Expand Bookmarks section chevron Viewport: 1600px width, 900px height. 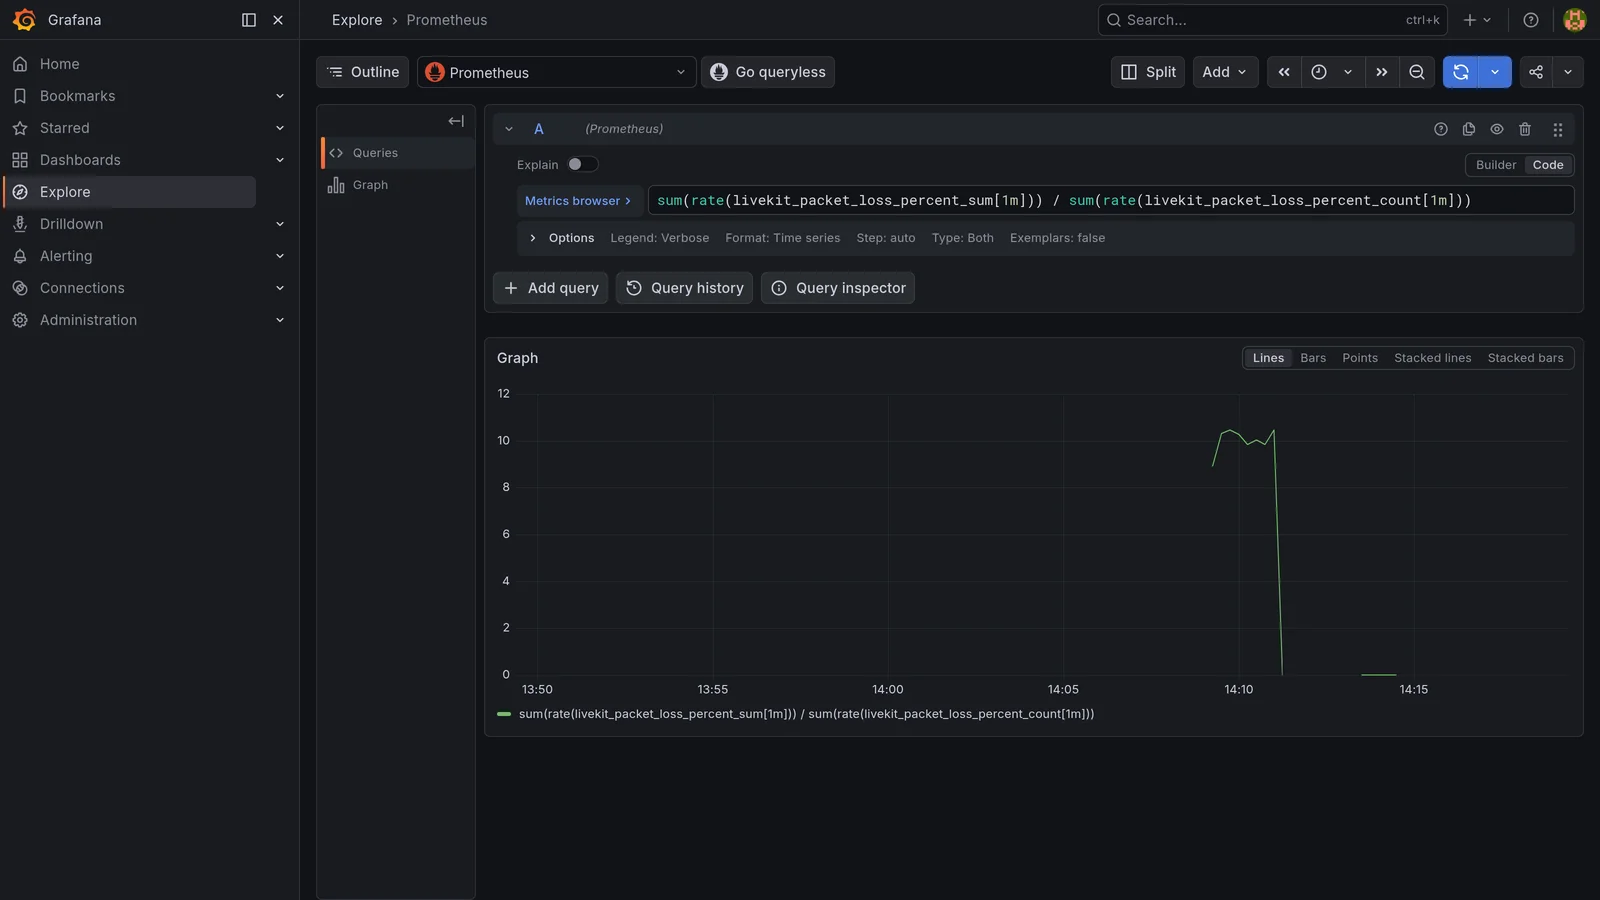click(x=280, y=96)
